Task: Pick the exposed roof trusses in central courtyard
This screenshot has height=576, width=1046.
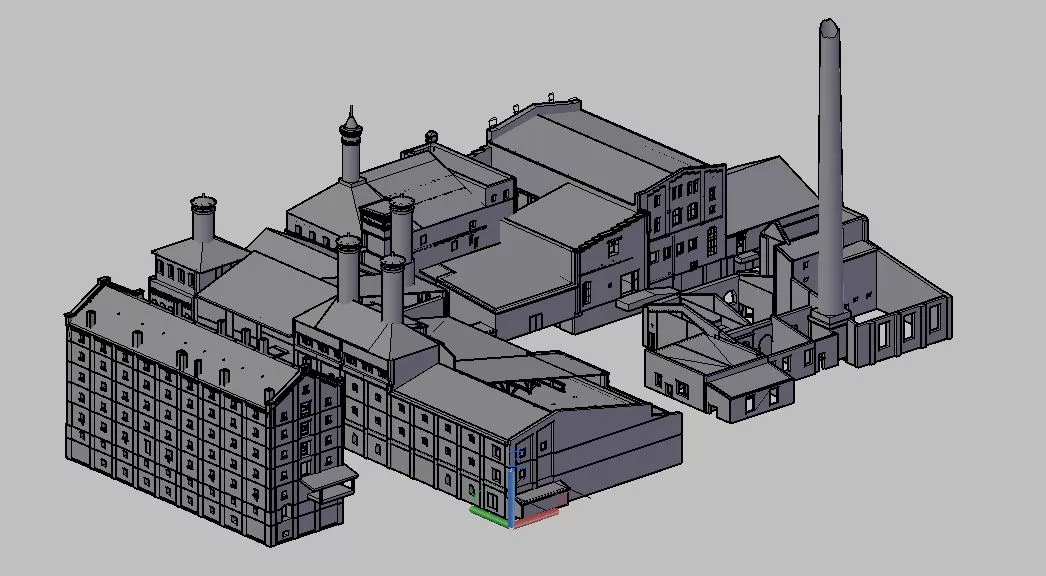Action: click(x=540, y=377)
